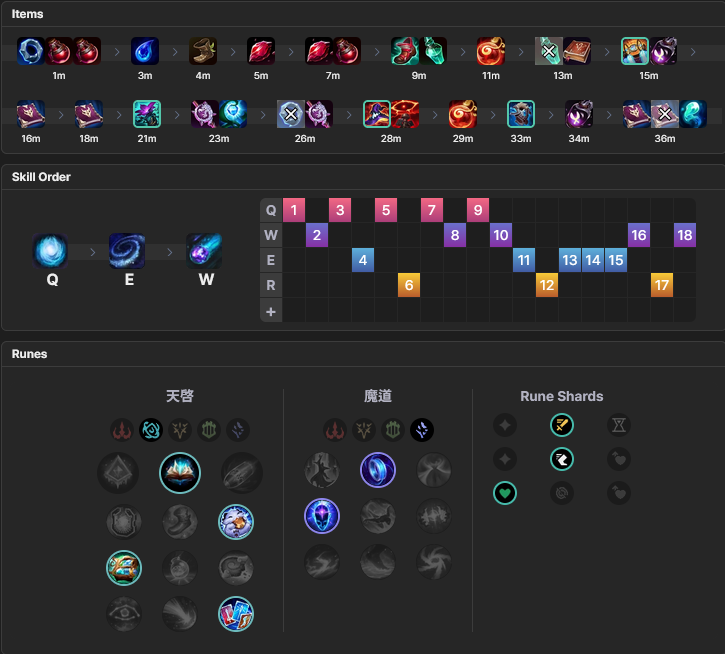Select the highlighted attack speed rune shard

point(562,425)
